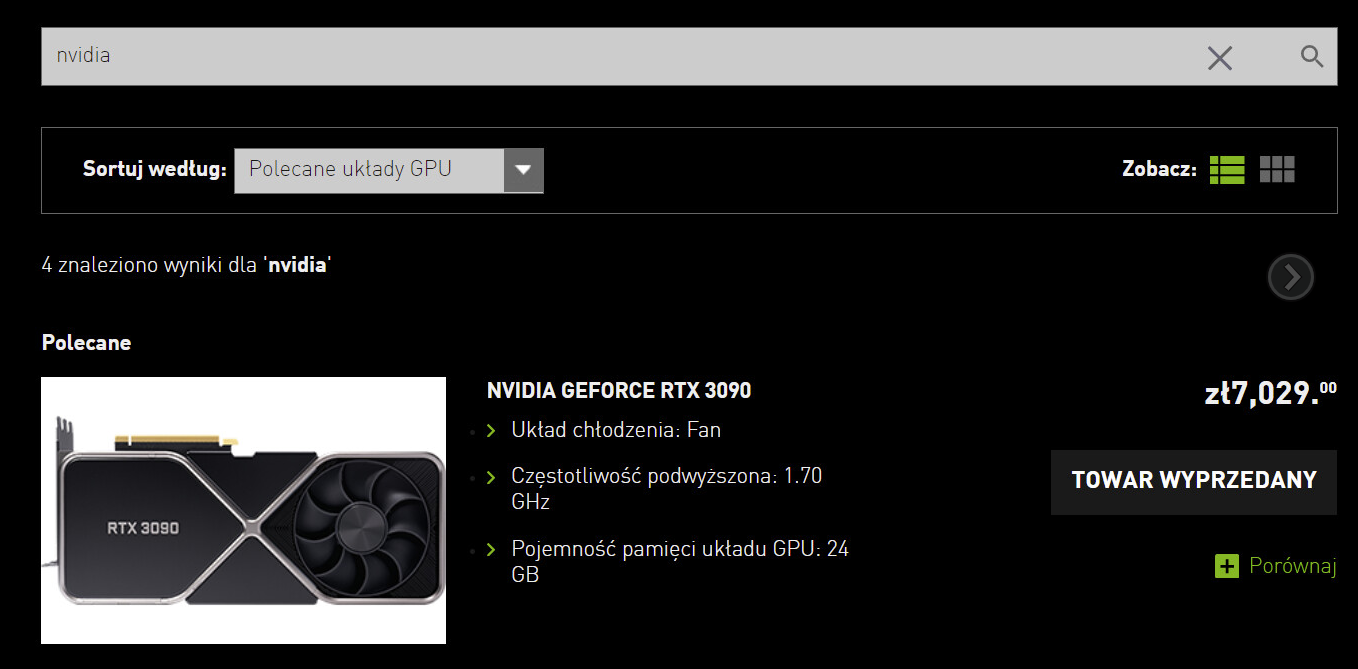The width and height of the screenshot is (1358, 669).
Task: Select the Polecane section heading
Action: pos(86,342)
